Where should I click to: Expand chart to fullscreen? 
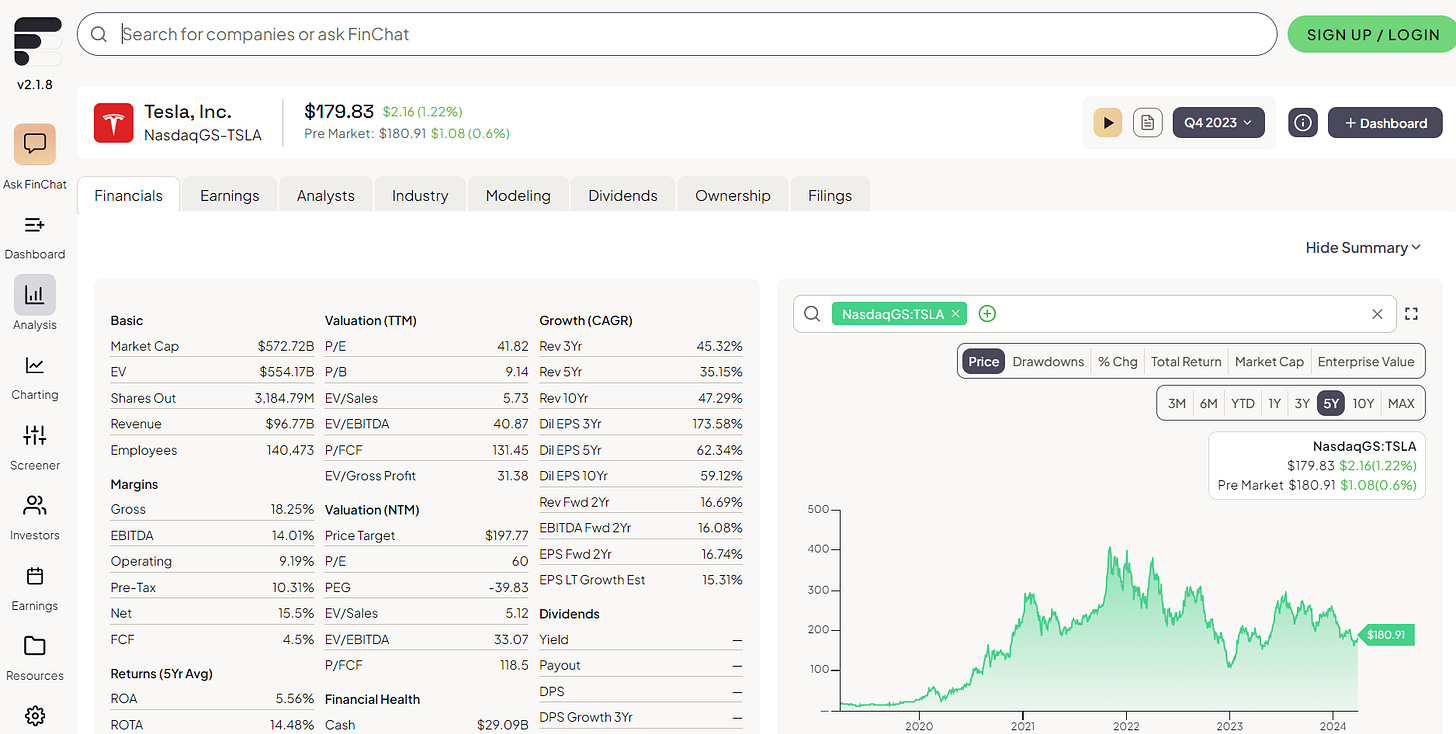pos(1411,314)
